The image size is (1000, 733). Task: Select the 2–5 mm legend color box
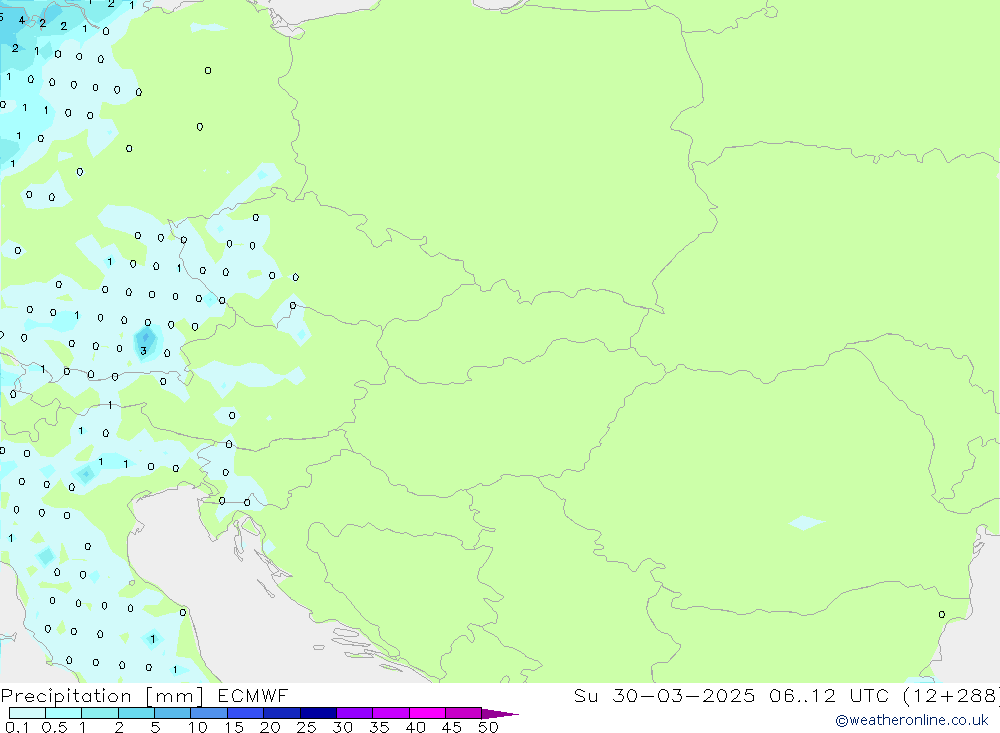point(136,713)
